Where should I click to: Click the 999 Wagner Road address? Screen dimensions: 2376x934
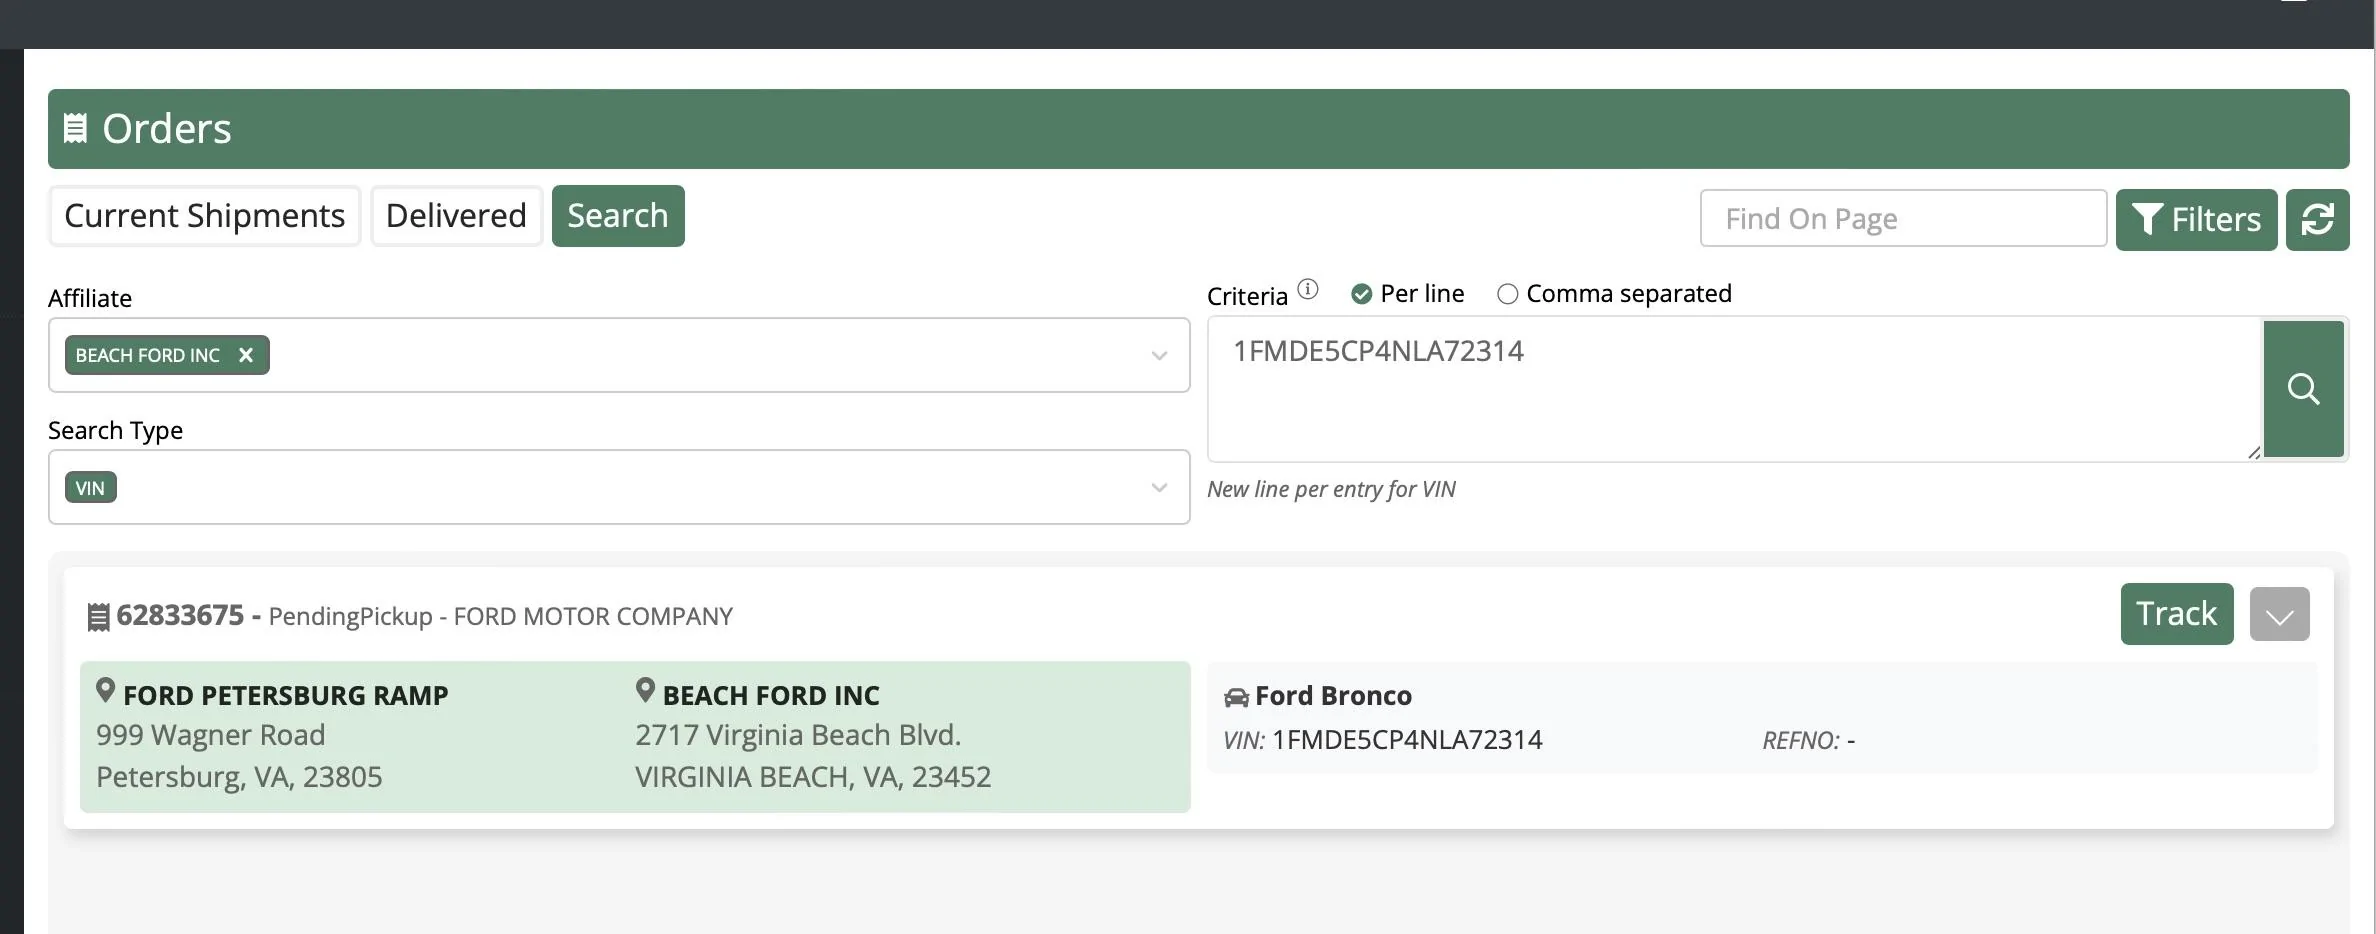click(x=211, y=735)
